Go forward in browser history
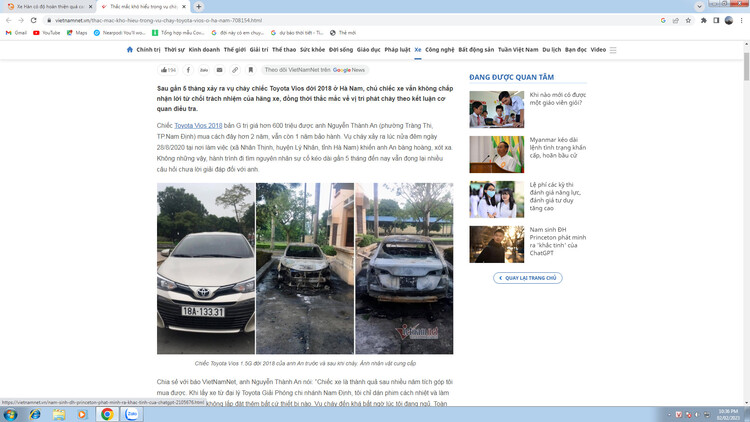The height and width of the screenshot is (422, 750). (x=21, y=20)
